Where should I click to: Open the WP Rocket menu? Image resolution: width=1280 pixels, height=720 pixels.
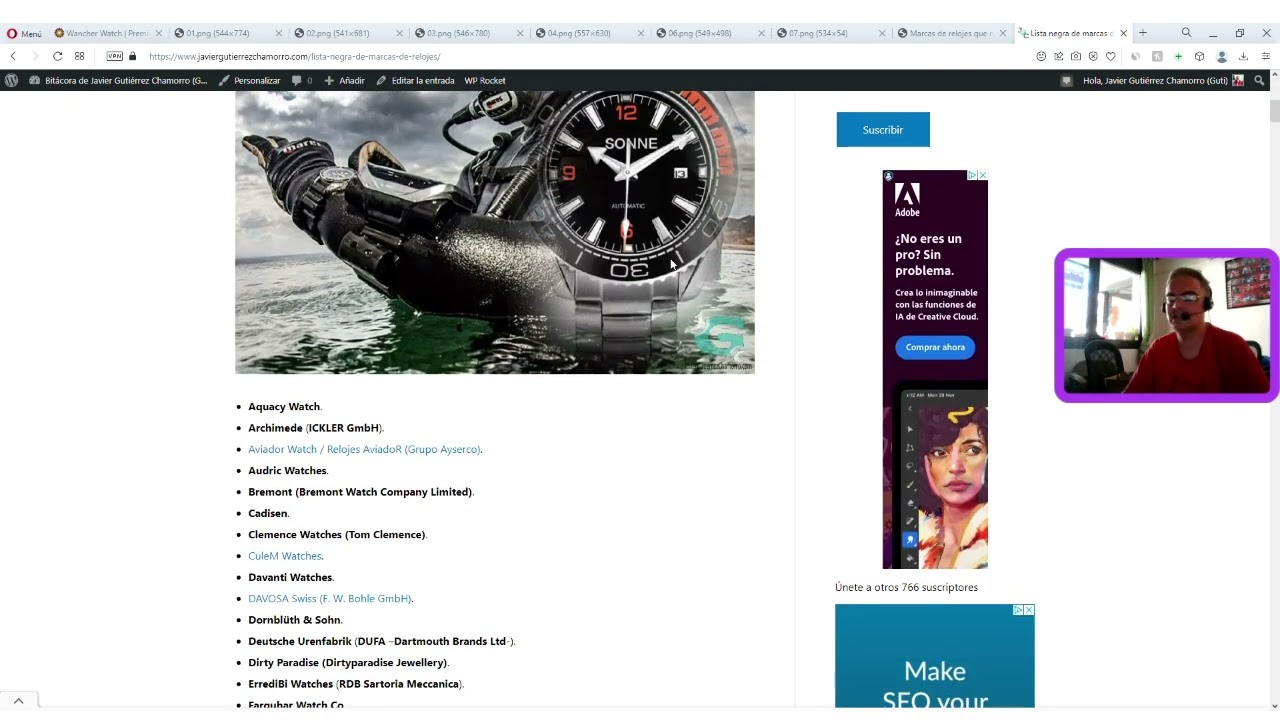pyautogui.click(x=485, y=80)
